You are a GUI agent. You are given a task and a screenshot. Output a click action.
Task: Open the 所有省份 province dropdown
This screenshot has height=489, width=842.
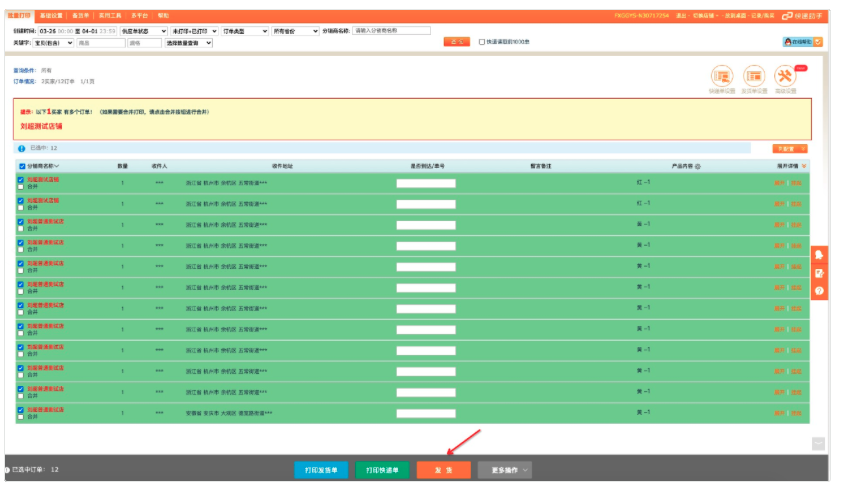click(294, 31)
